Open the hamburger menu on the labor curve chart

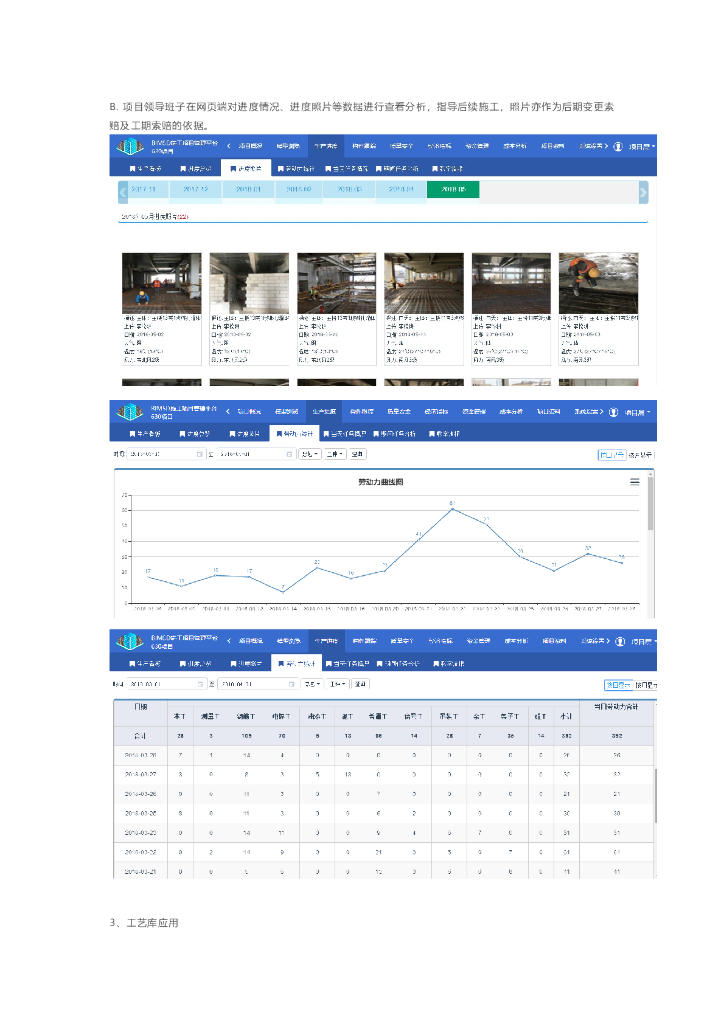(634, 481)
